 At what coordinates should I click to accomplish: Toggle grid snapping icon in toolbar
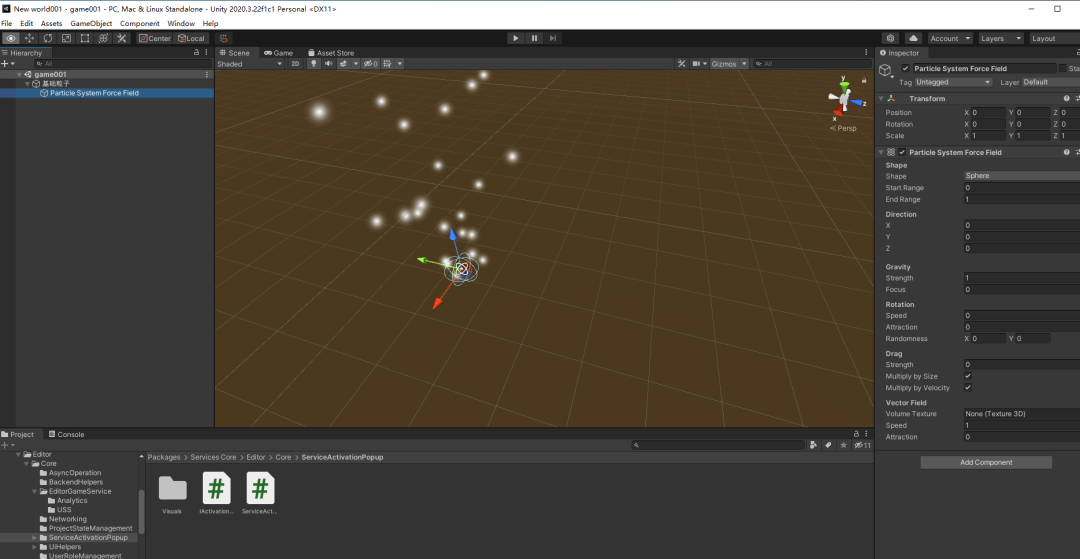223,39
